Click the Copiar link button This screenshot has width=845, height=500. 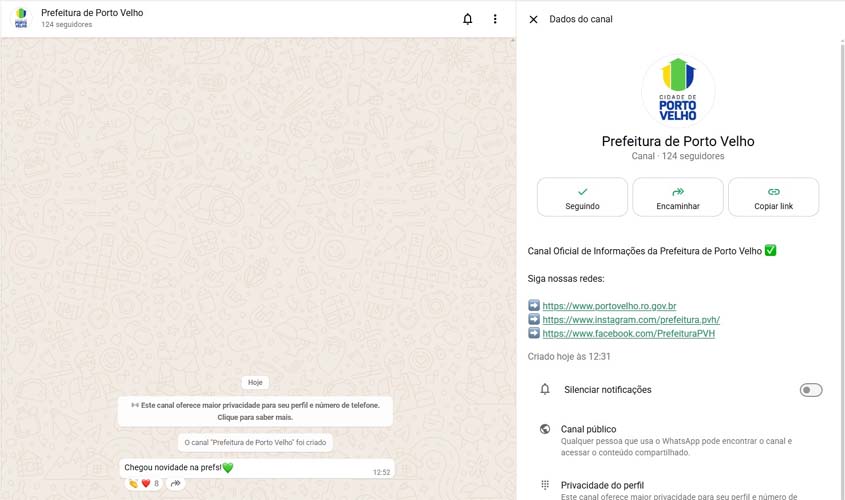[x=773, y=197]
